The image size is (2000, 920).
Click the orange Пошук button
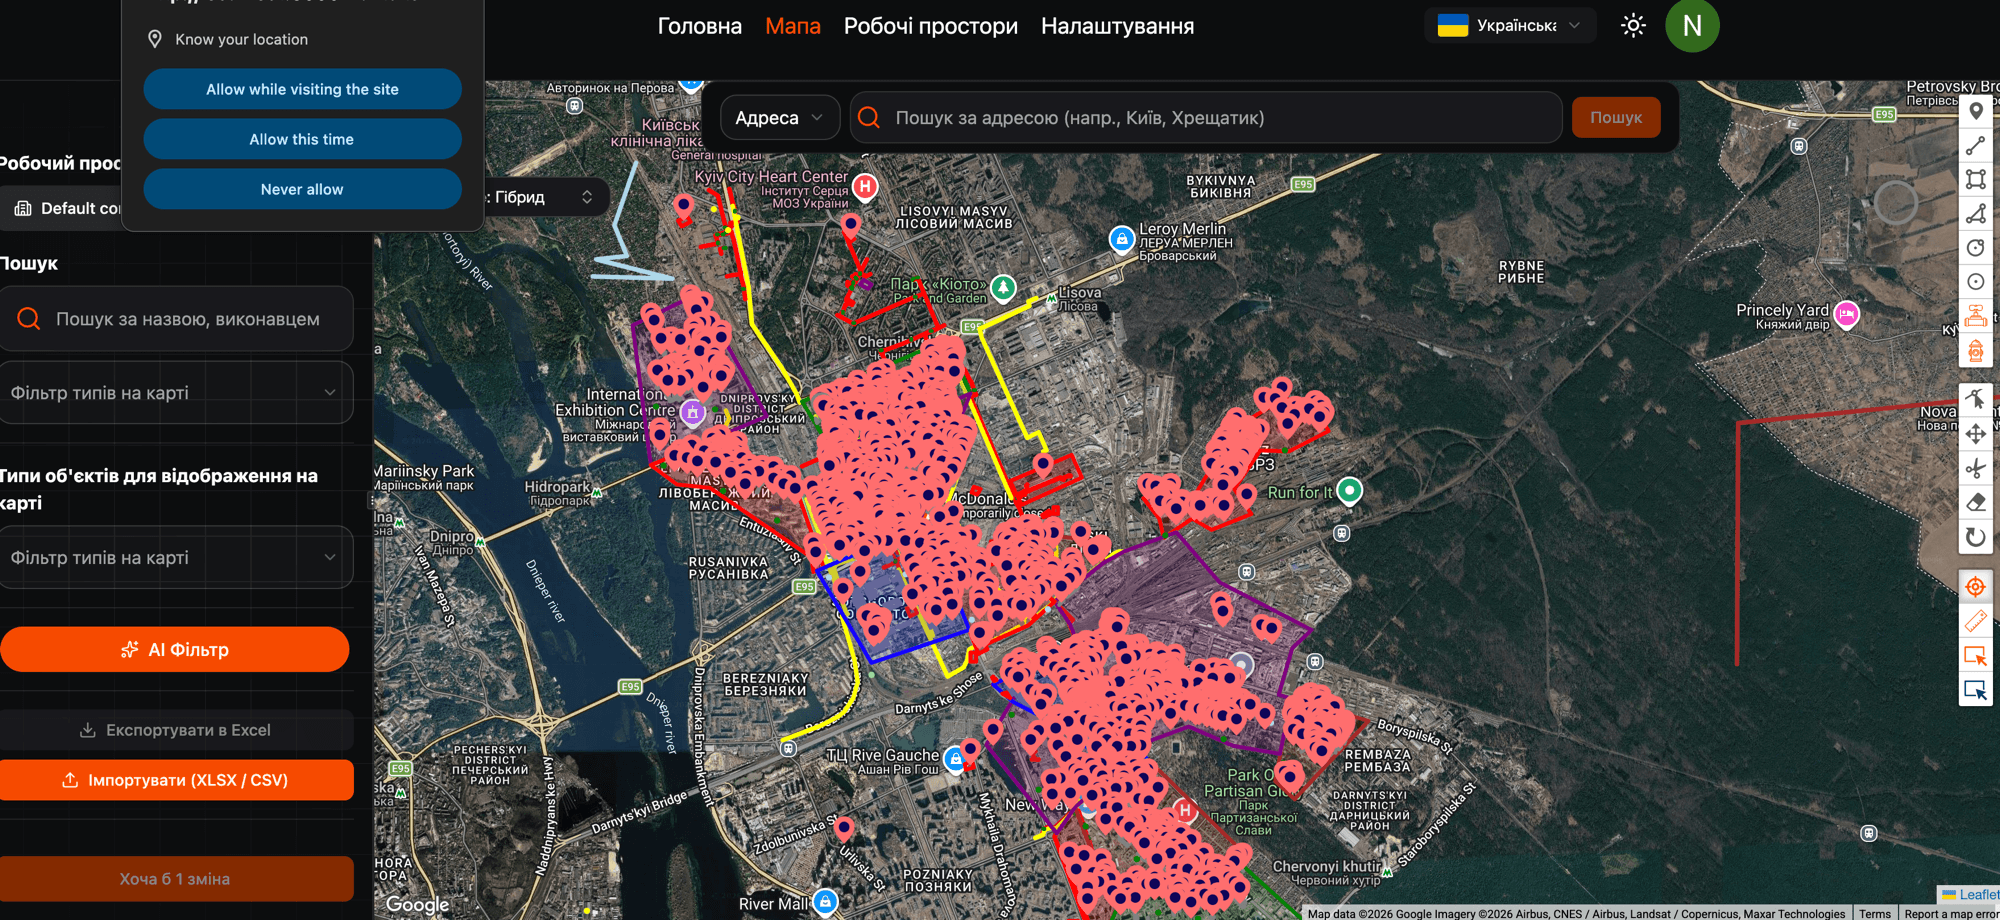(1616, 118)
